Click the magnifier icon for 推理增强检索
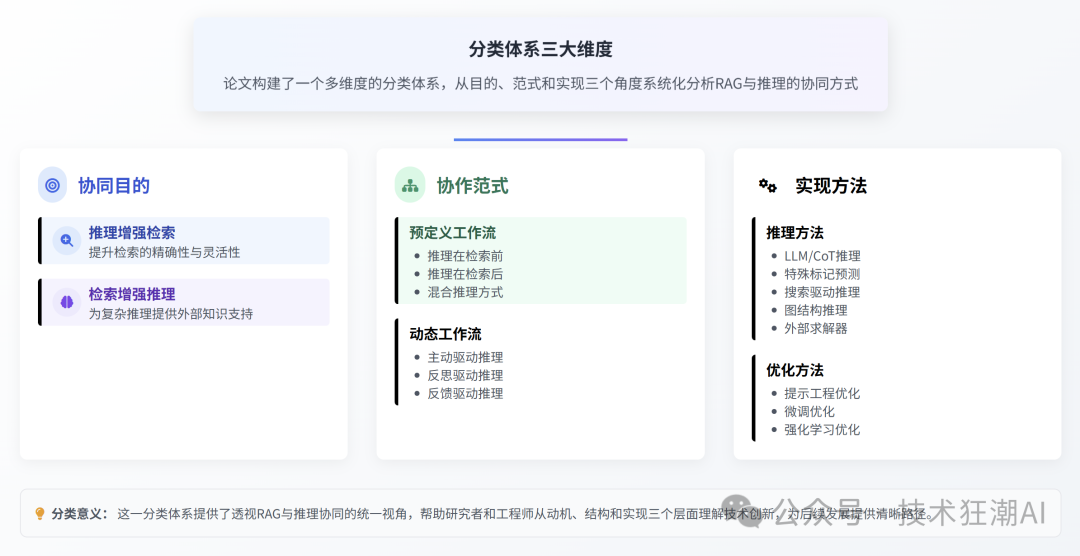 click(67, 240)
